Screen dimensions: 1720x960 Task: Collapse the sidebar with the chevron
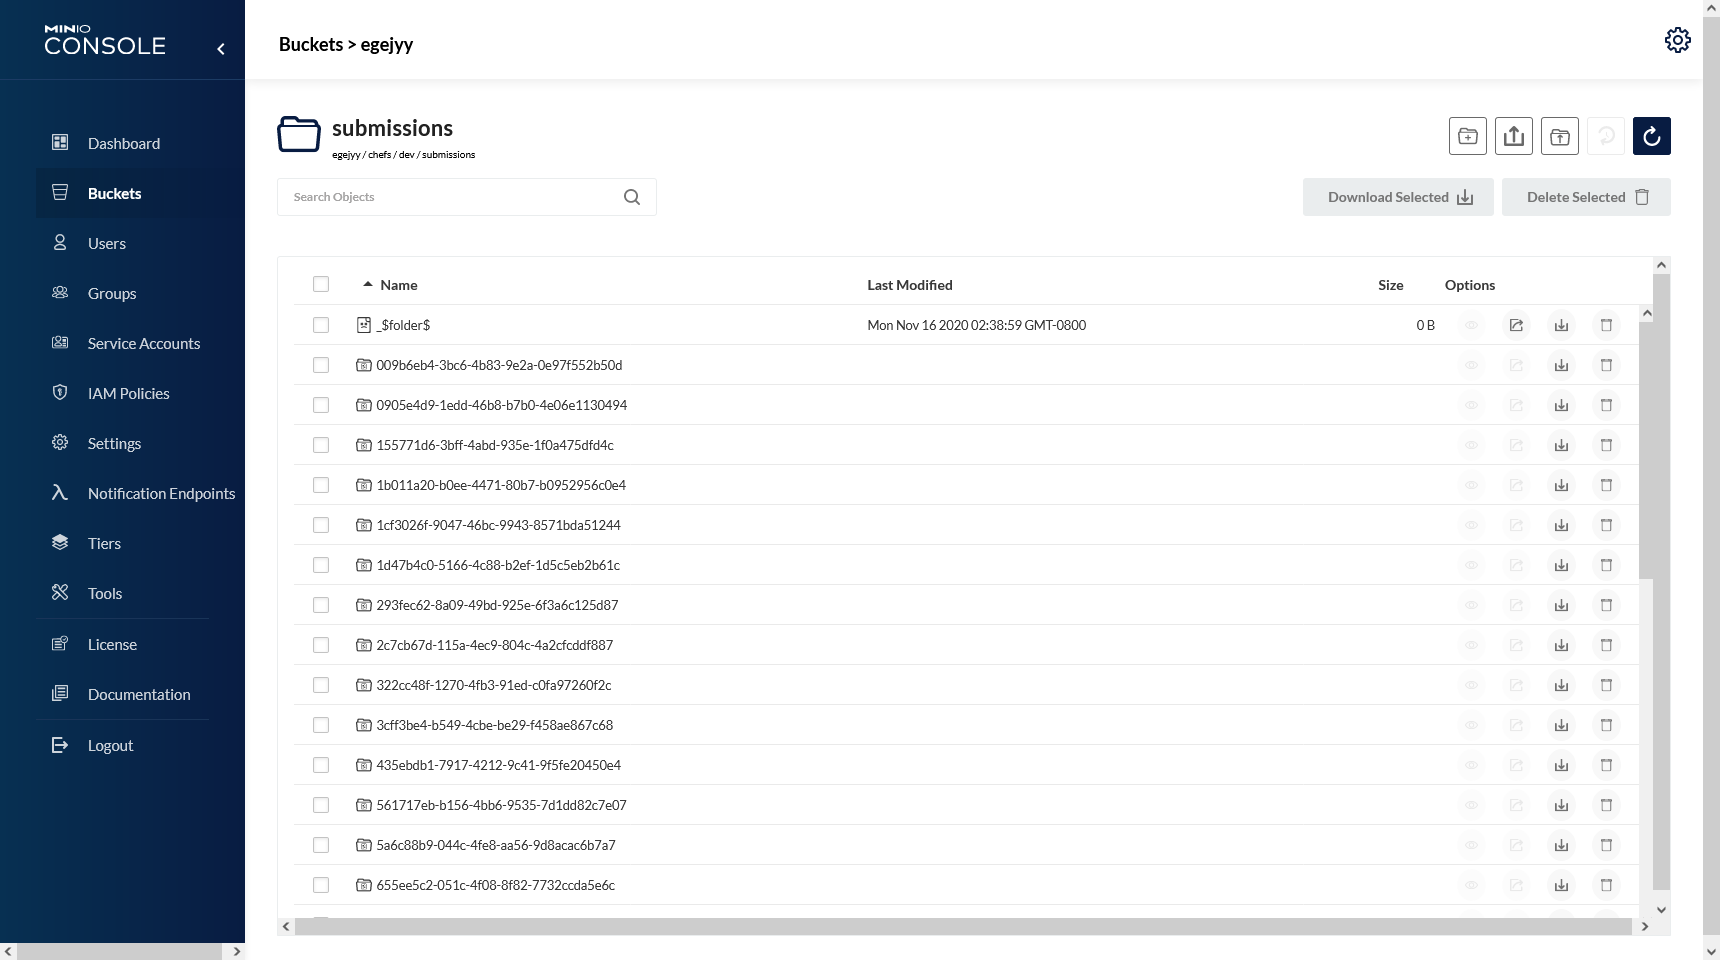point(221,48)
